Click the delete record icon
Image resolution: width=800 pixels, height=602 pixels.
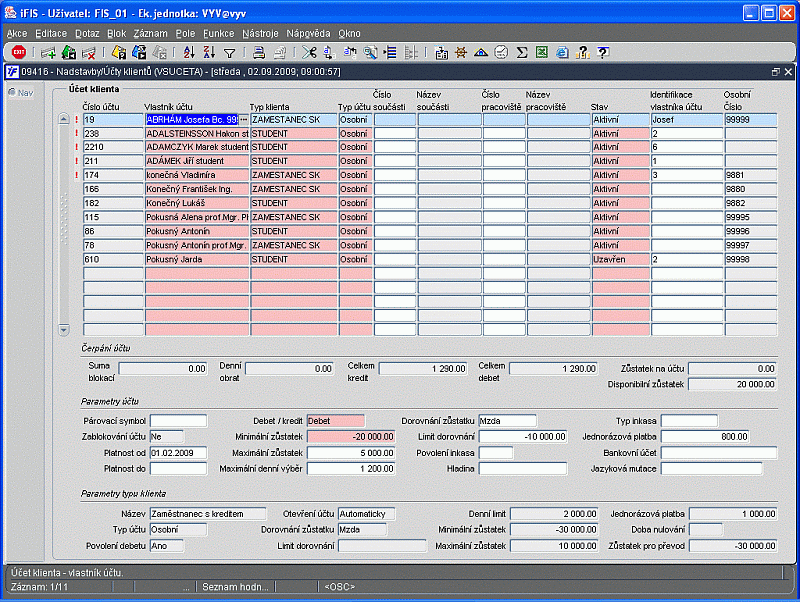[89, 52]
